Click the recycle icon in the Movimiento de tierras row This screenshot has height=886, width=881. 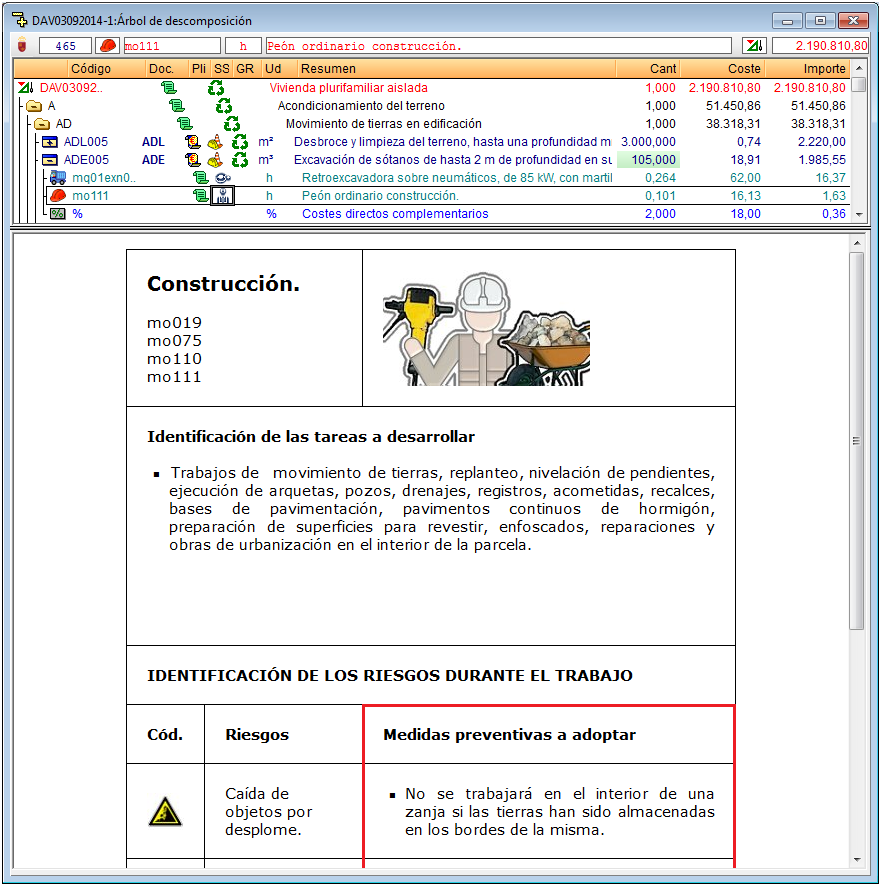pos(232,124)
